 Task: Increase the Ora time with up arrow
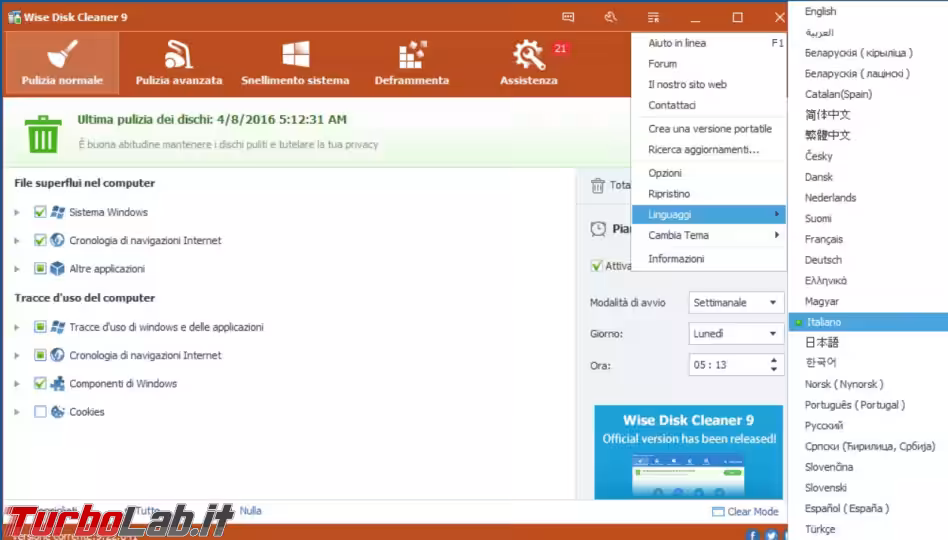[x=773, y=360]
